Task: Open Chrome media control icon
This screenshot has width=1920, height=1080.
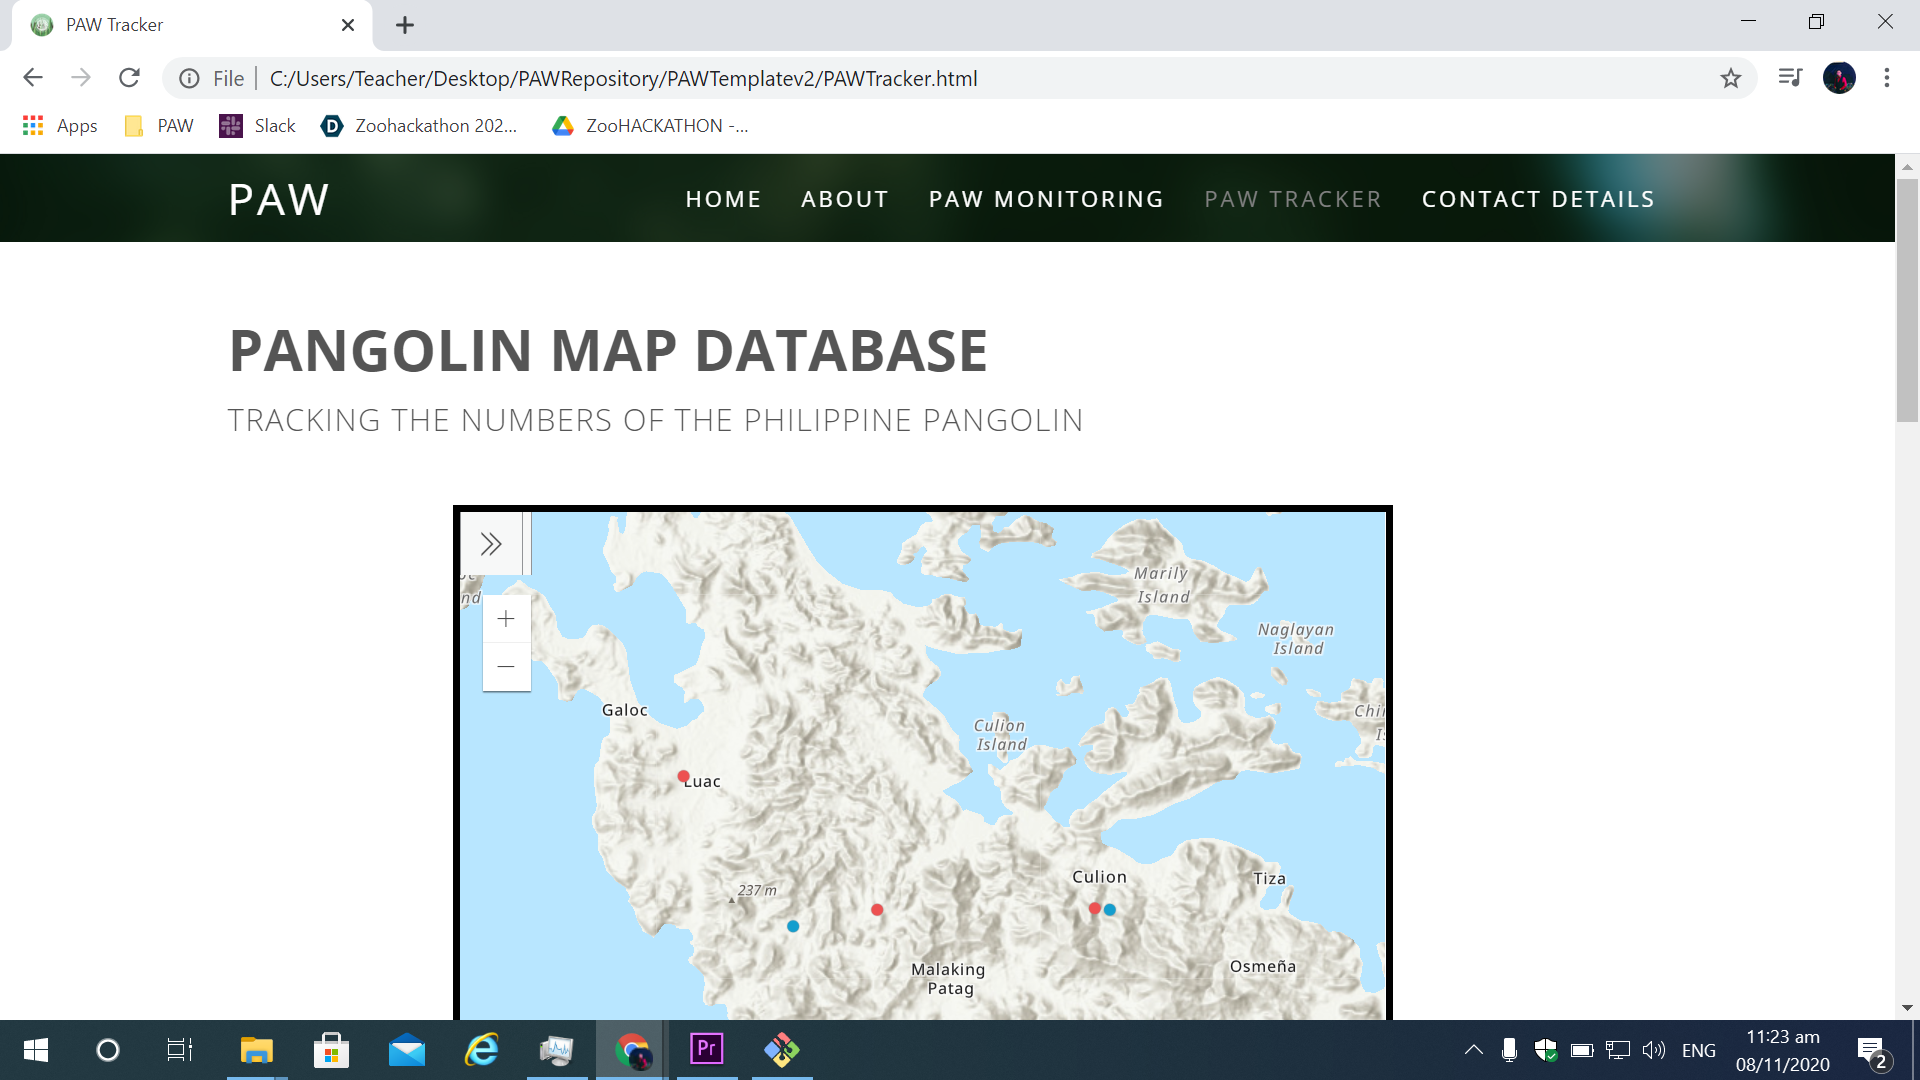Action: click(1790, 78)
